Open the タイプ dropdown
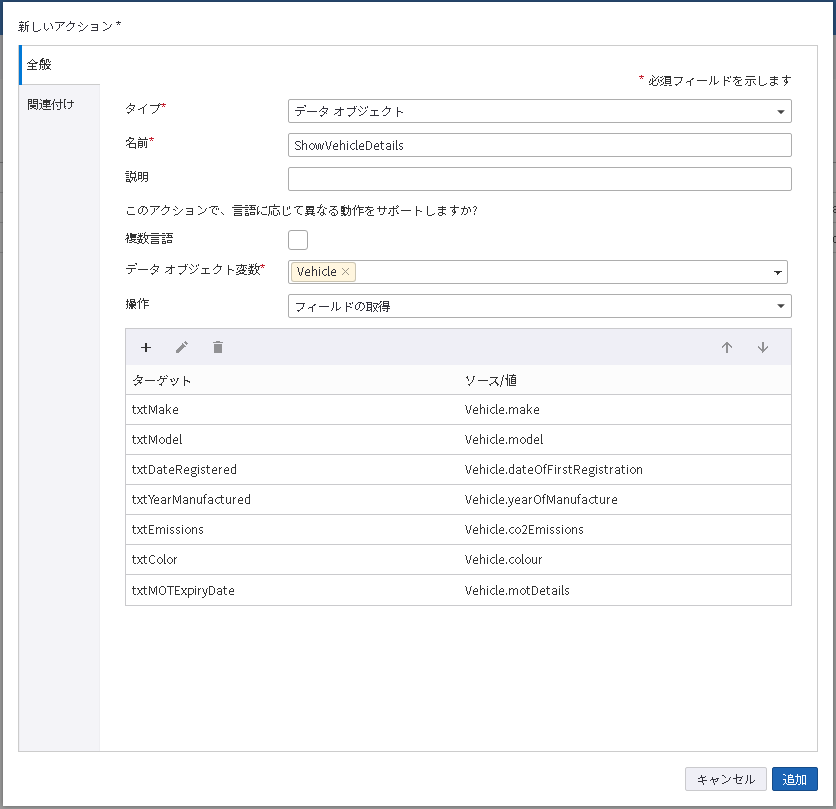 coord(539,111)
